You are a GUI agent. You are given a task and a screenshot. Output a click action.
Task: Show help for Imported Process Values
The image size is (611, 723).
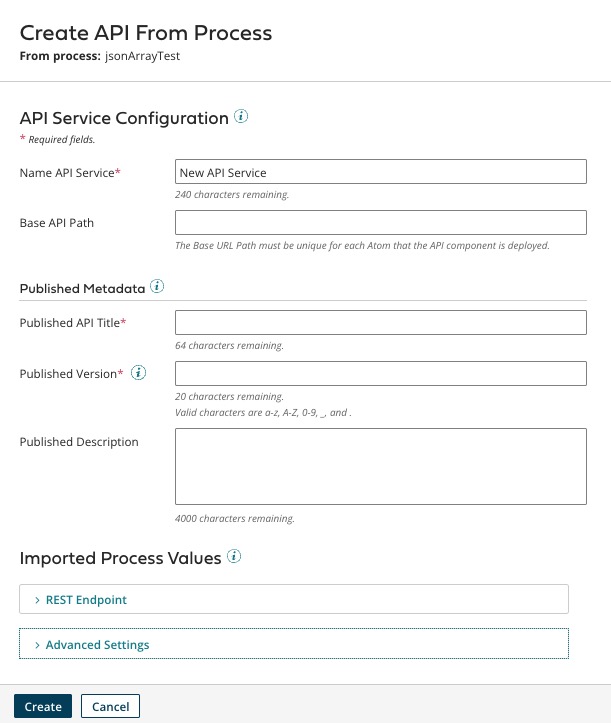tap(234, 556)
